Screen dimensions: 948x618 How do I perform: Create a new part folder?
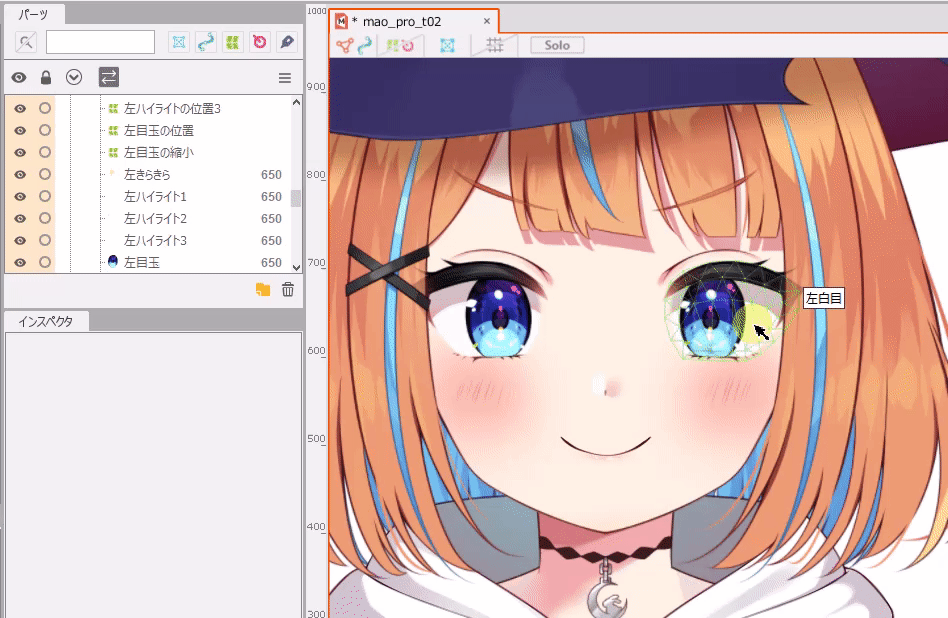tap(263, 290)
